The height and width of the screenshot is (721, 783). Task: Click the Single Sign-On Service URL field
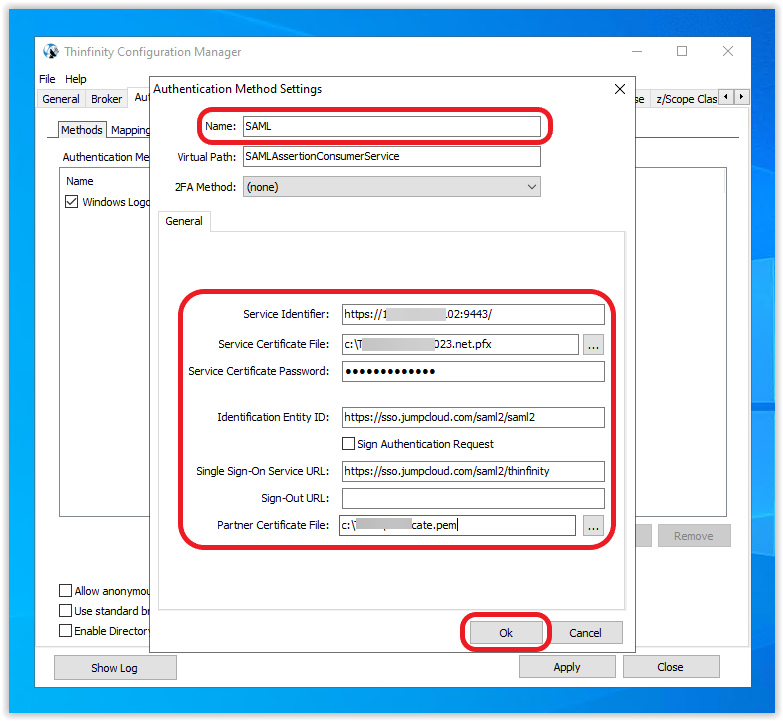coord(473,471)
